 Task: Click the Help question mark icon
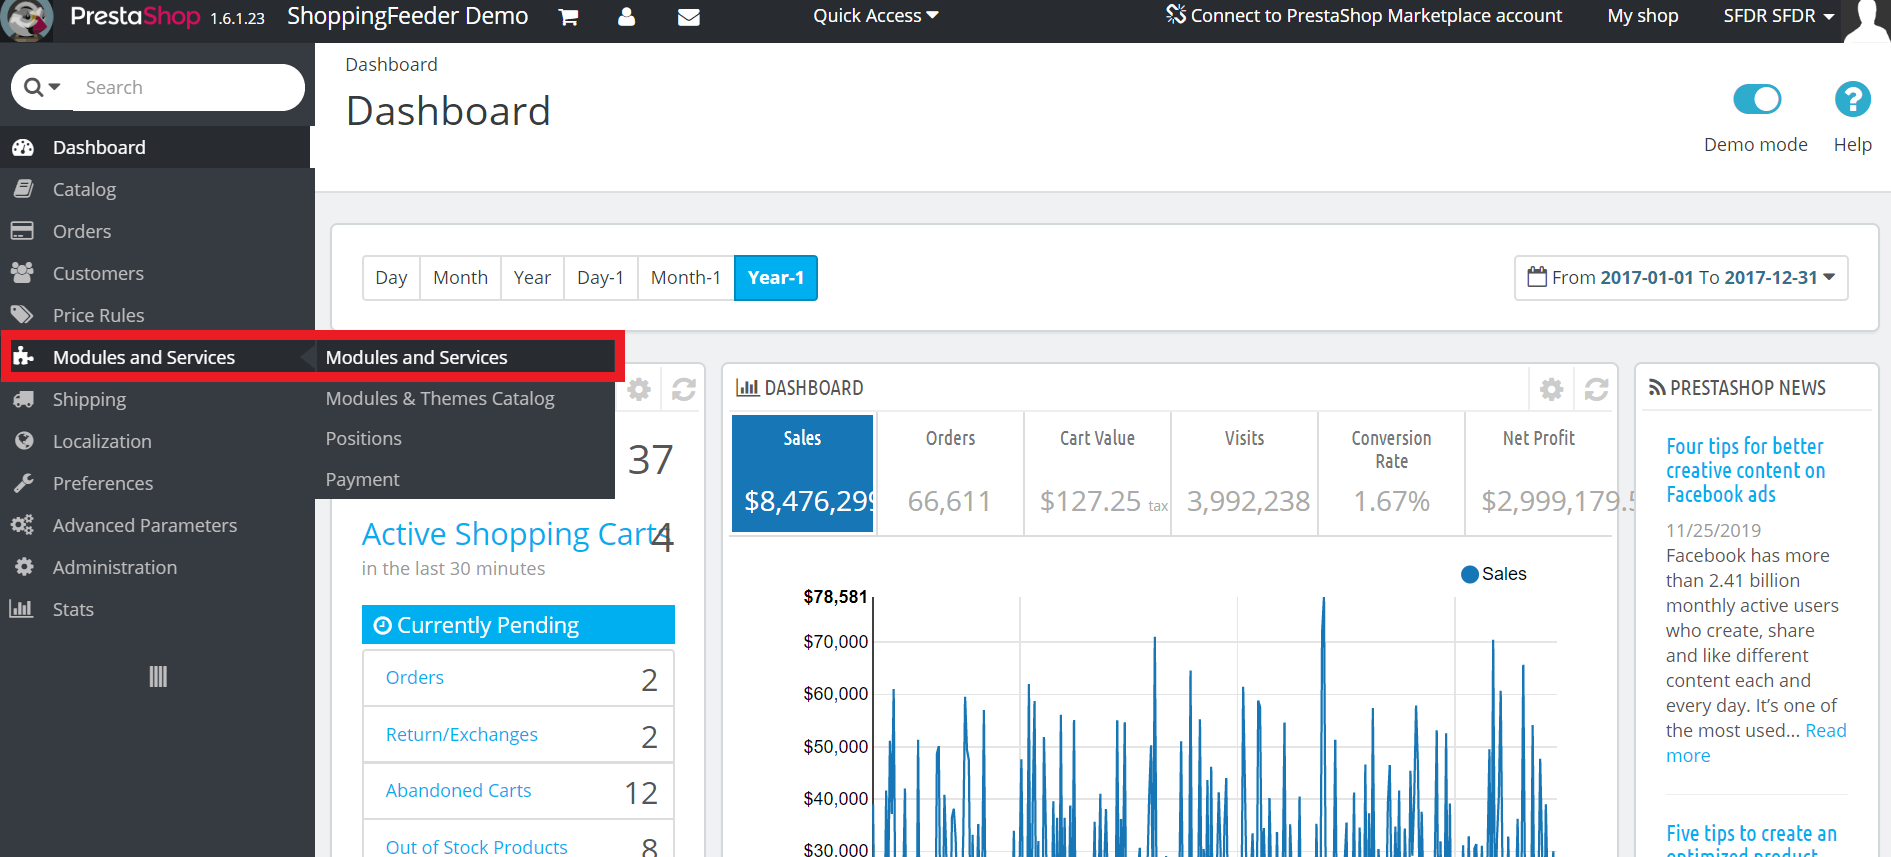(1852, 99)
